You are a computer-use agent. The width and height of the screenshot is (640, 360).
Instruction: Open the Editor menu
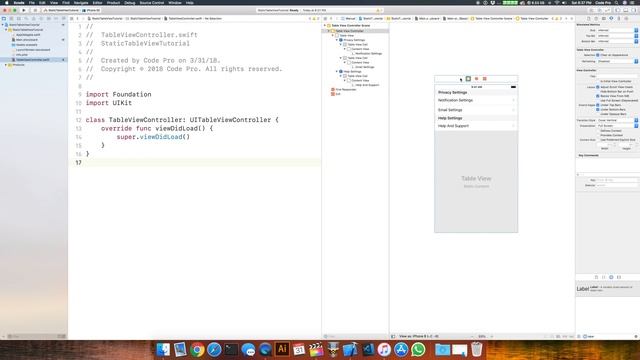[x=97, y=2]
